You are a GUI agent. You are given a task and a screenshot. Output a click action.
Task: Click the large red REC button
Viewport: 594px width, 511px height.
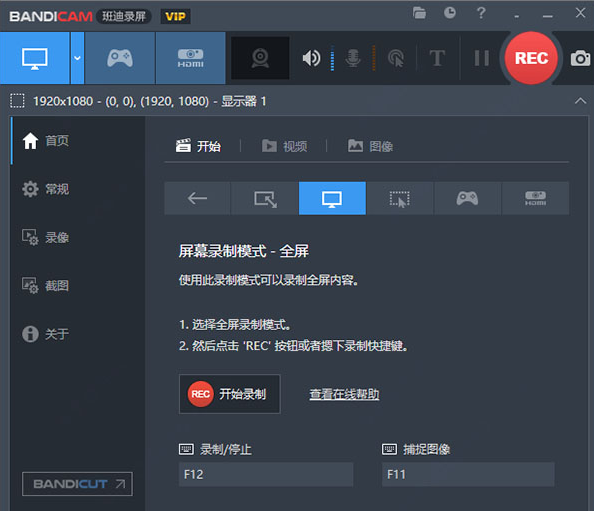coord(531,58)
